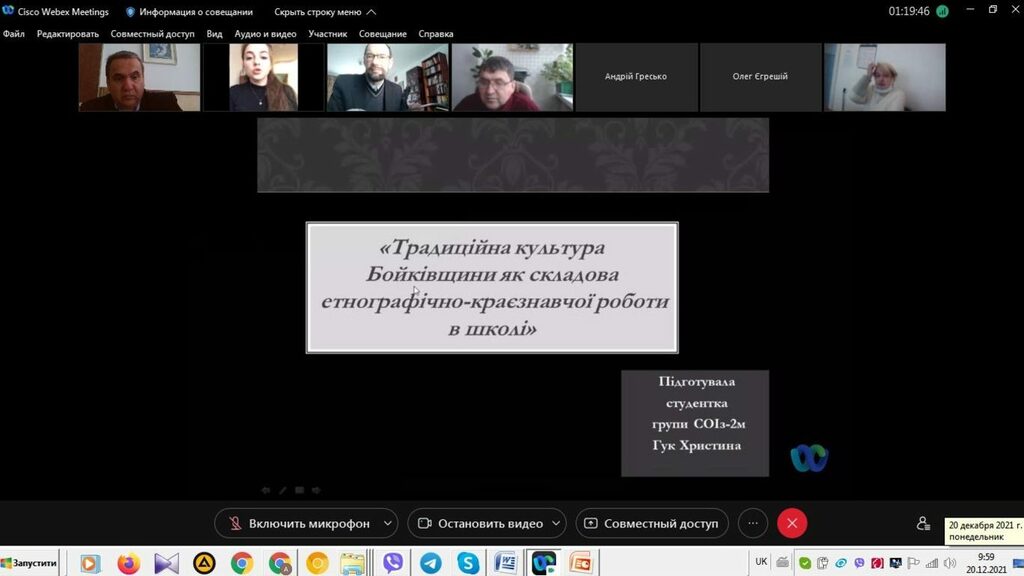Open Информация о совещании

coord(189,12)
